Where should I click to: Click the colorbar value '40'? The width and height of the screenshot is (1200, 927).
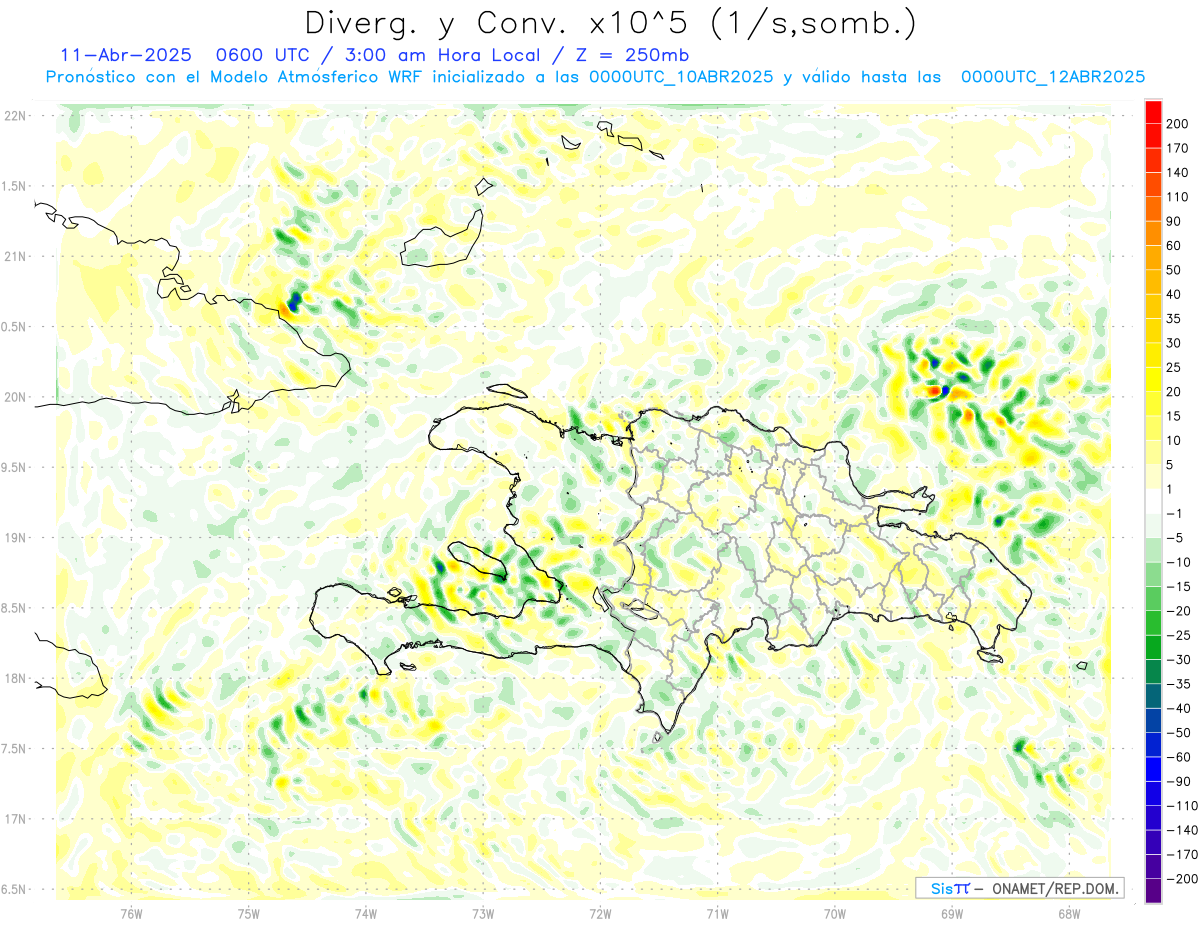point(1175,294)
